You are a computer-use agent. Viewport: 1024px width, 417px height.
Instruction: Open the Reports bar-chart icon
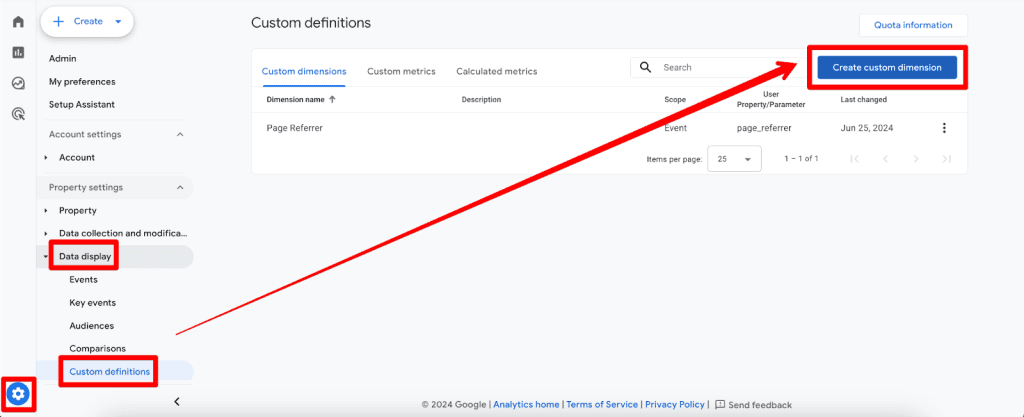(x=18, y=52)
